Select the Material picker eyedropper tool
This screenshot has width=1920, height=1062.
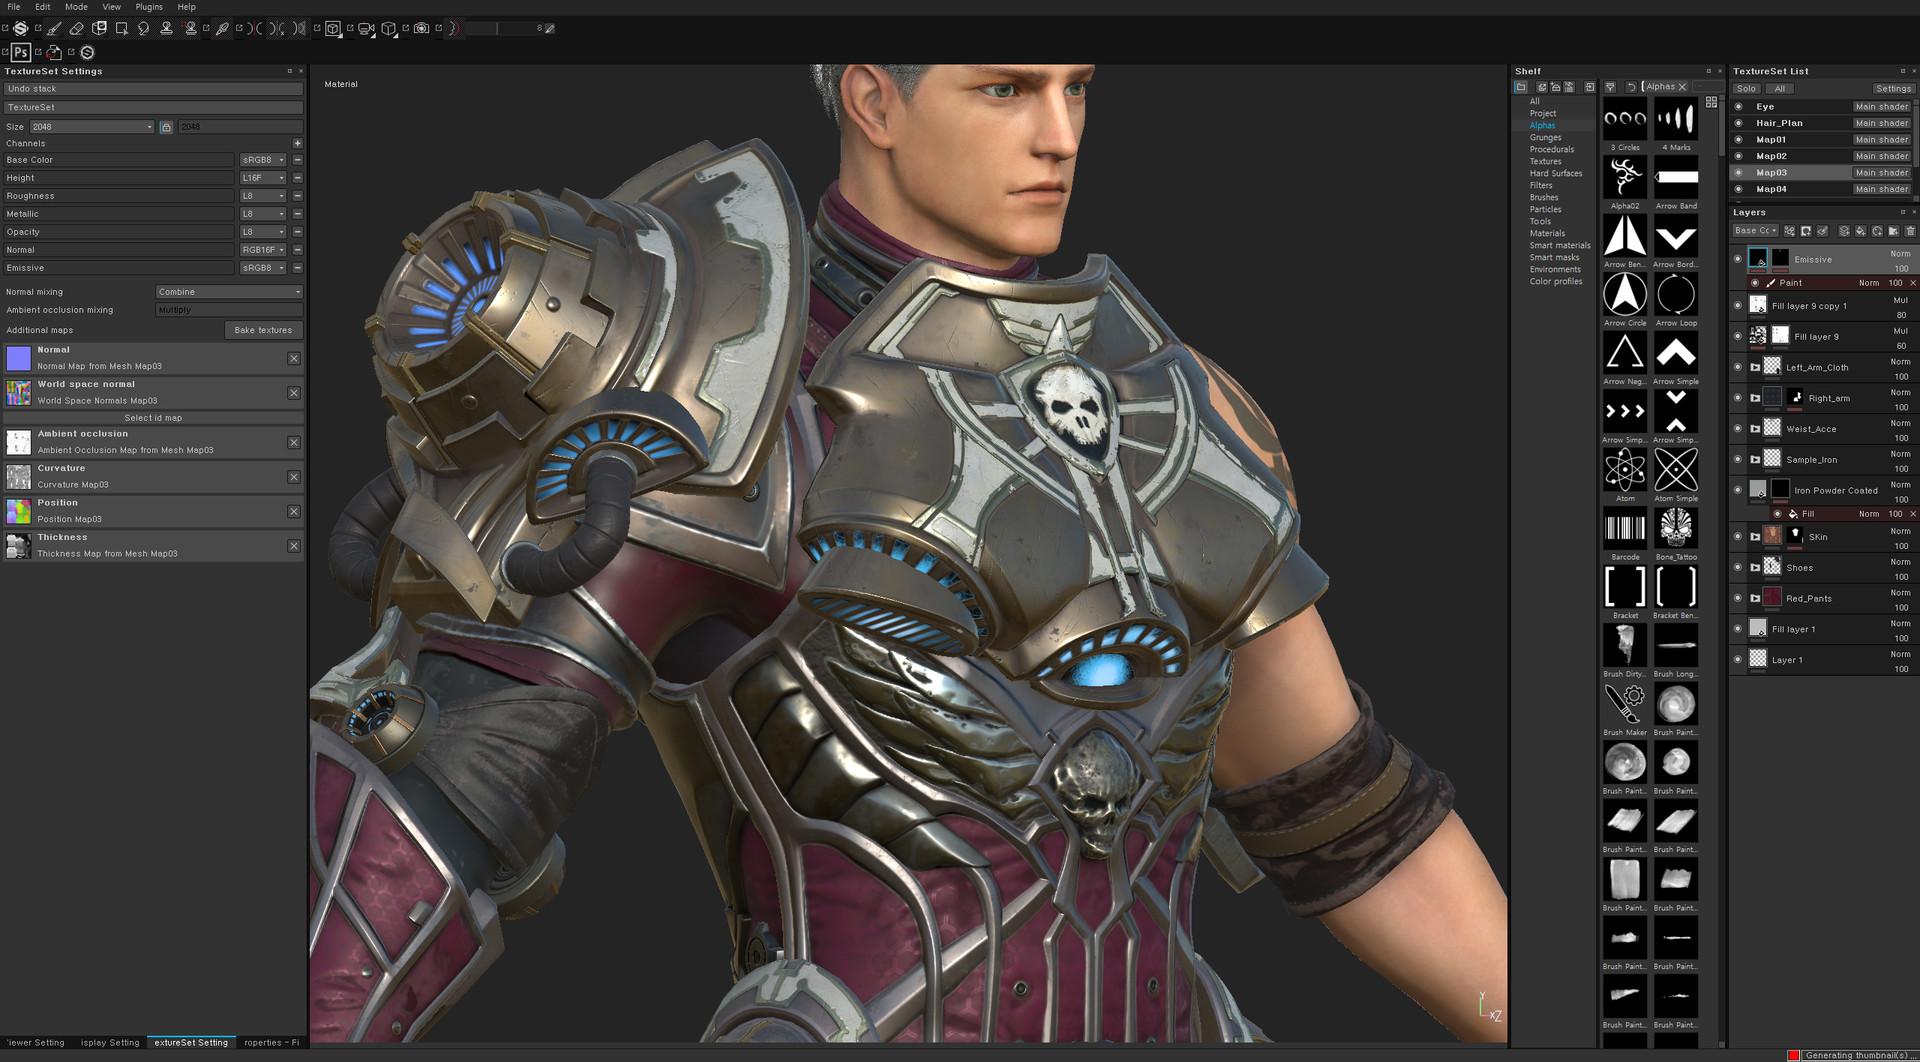point(222,28)
